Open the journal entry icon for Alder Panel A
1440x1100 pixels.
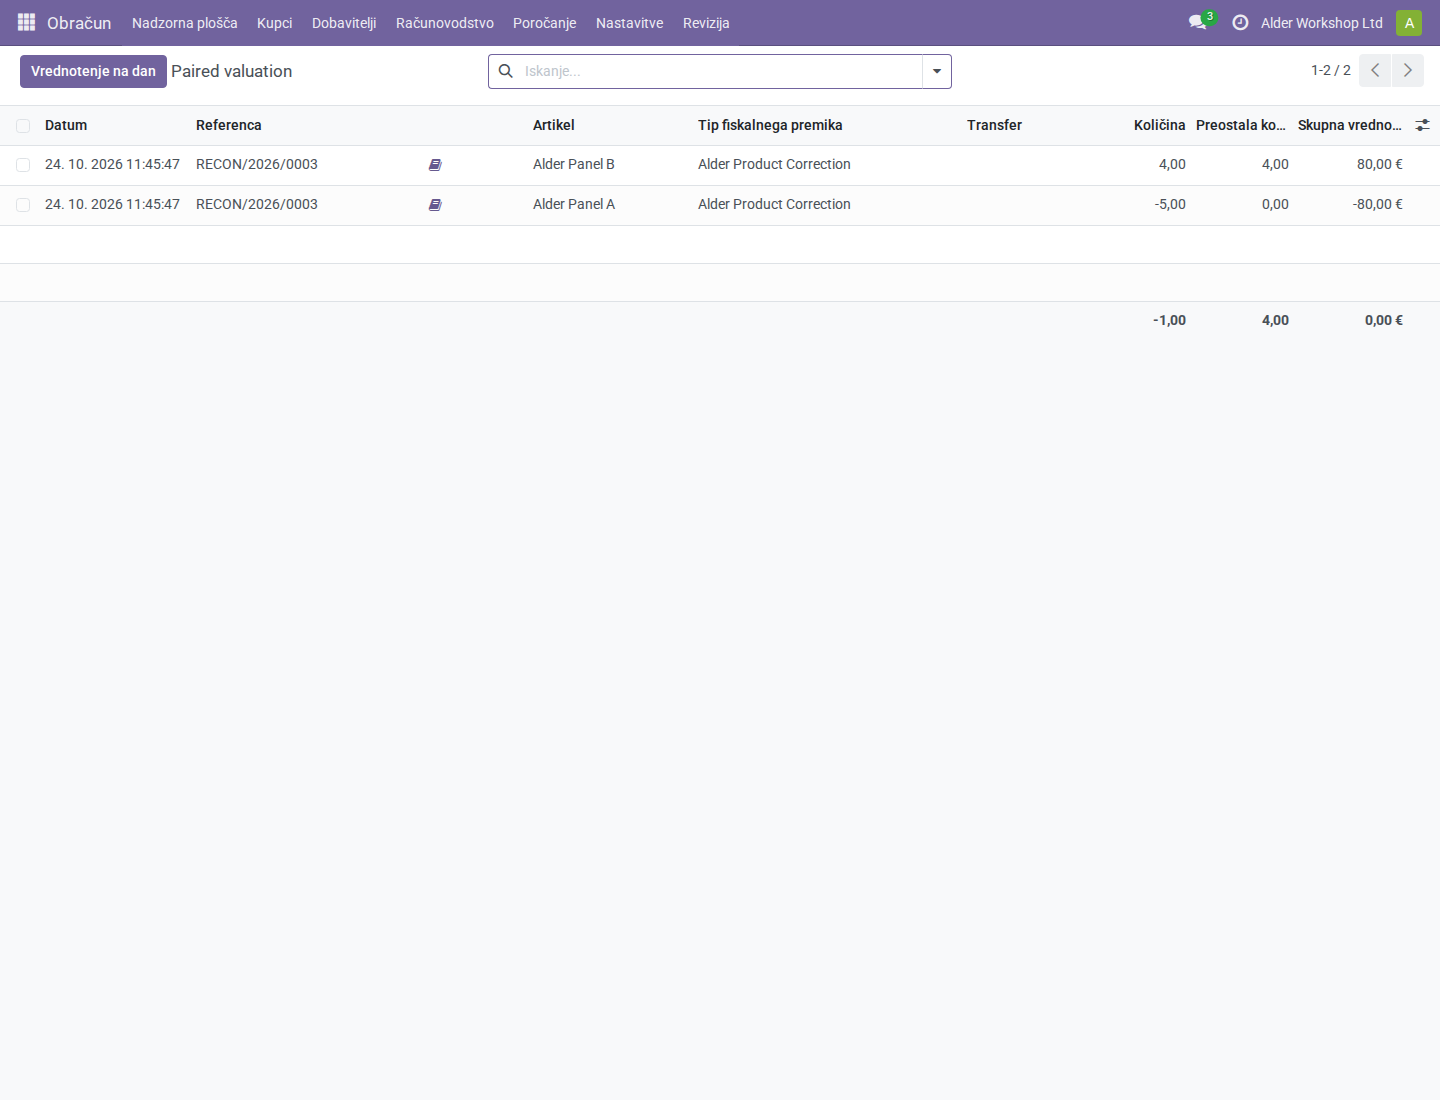point(435,205)
